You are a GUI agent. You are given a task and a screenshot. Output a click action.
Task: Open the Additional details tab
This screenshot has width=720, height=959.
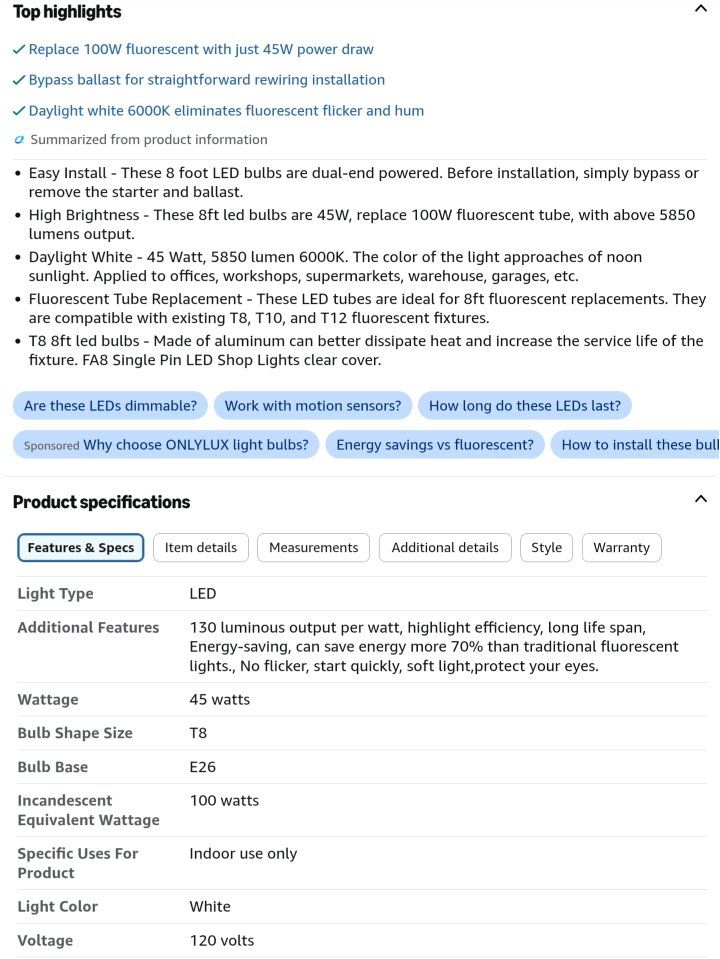(445, 547)
